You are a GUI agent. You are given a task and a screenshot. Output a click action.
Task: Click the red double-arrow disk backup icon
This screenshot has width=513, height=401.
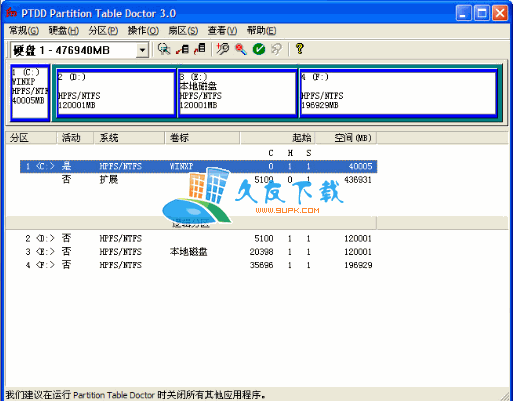182,49
